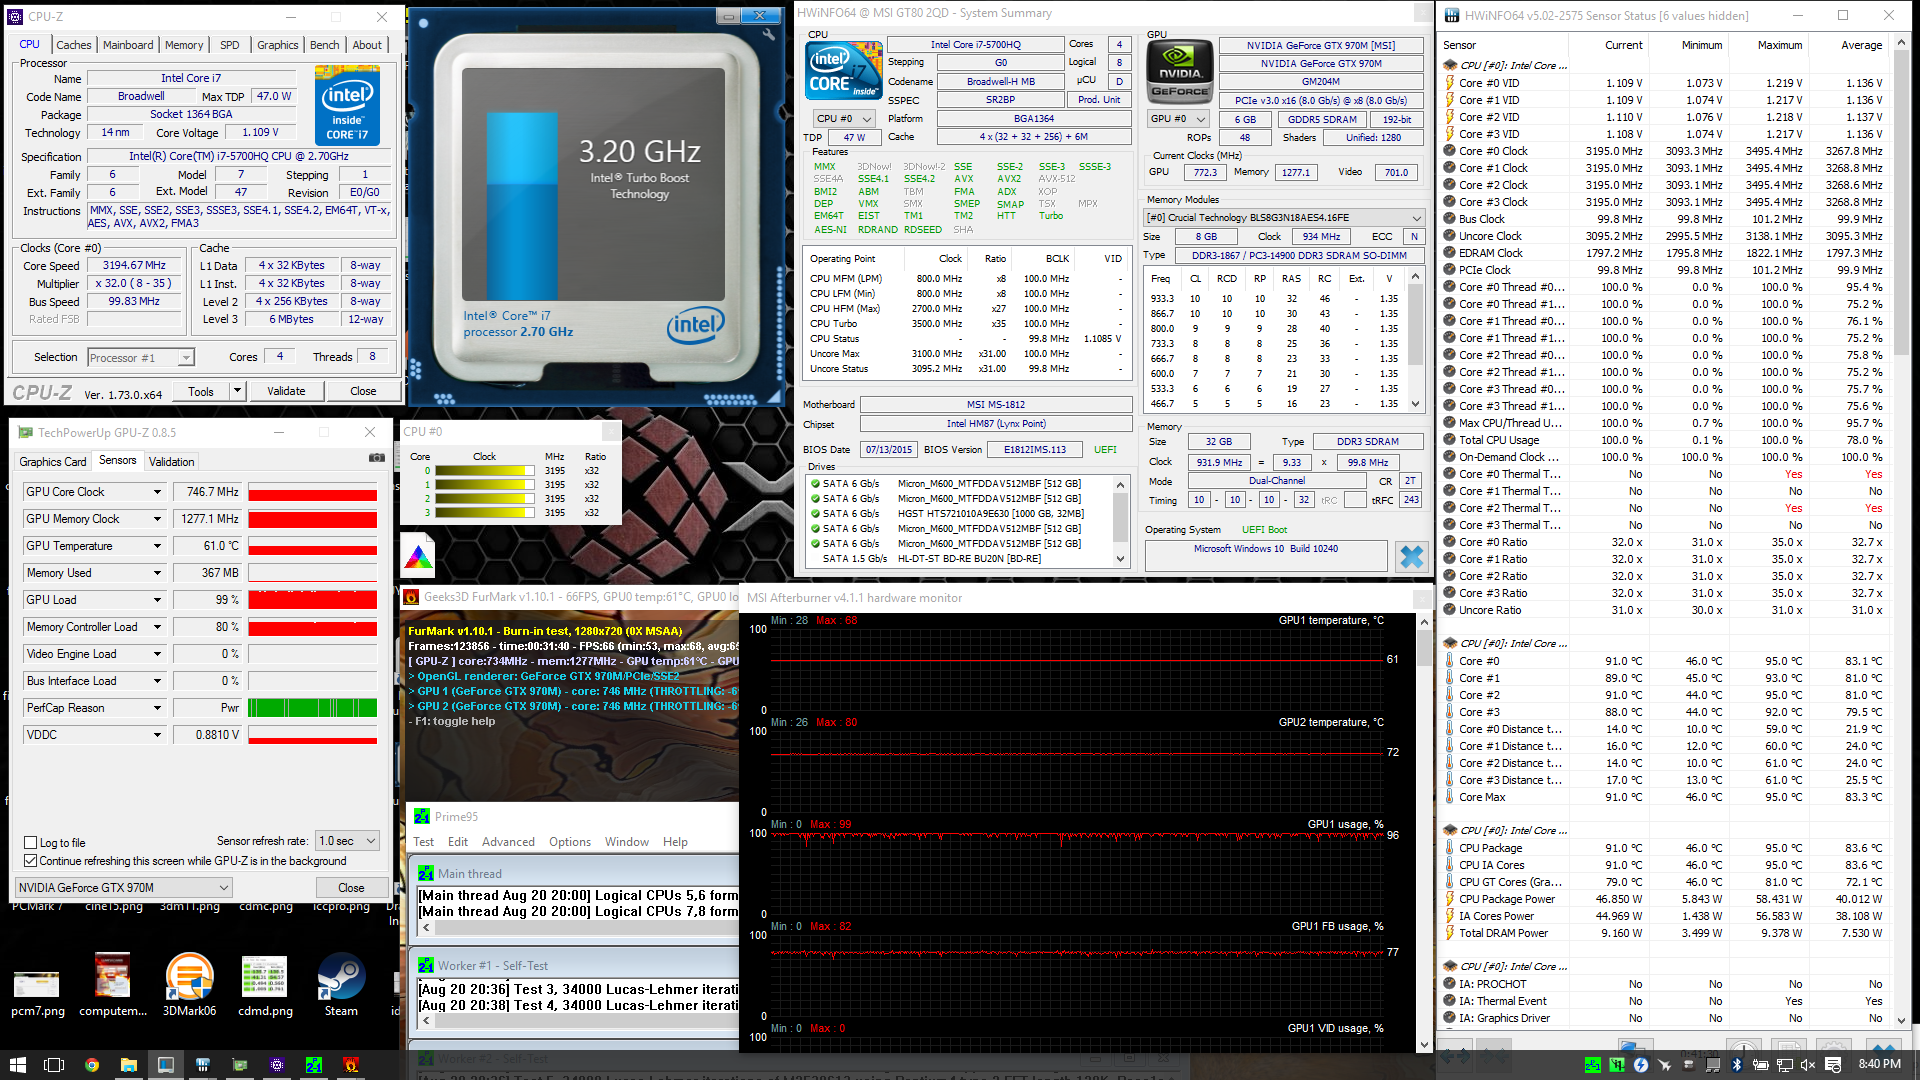Switch to FurMark via its taskbar button
Screen dimensions: 1920x1080
pos(351,1065)
